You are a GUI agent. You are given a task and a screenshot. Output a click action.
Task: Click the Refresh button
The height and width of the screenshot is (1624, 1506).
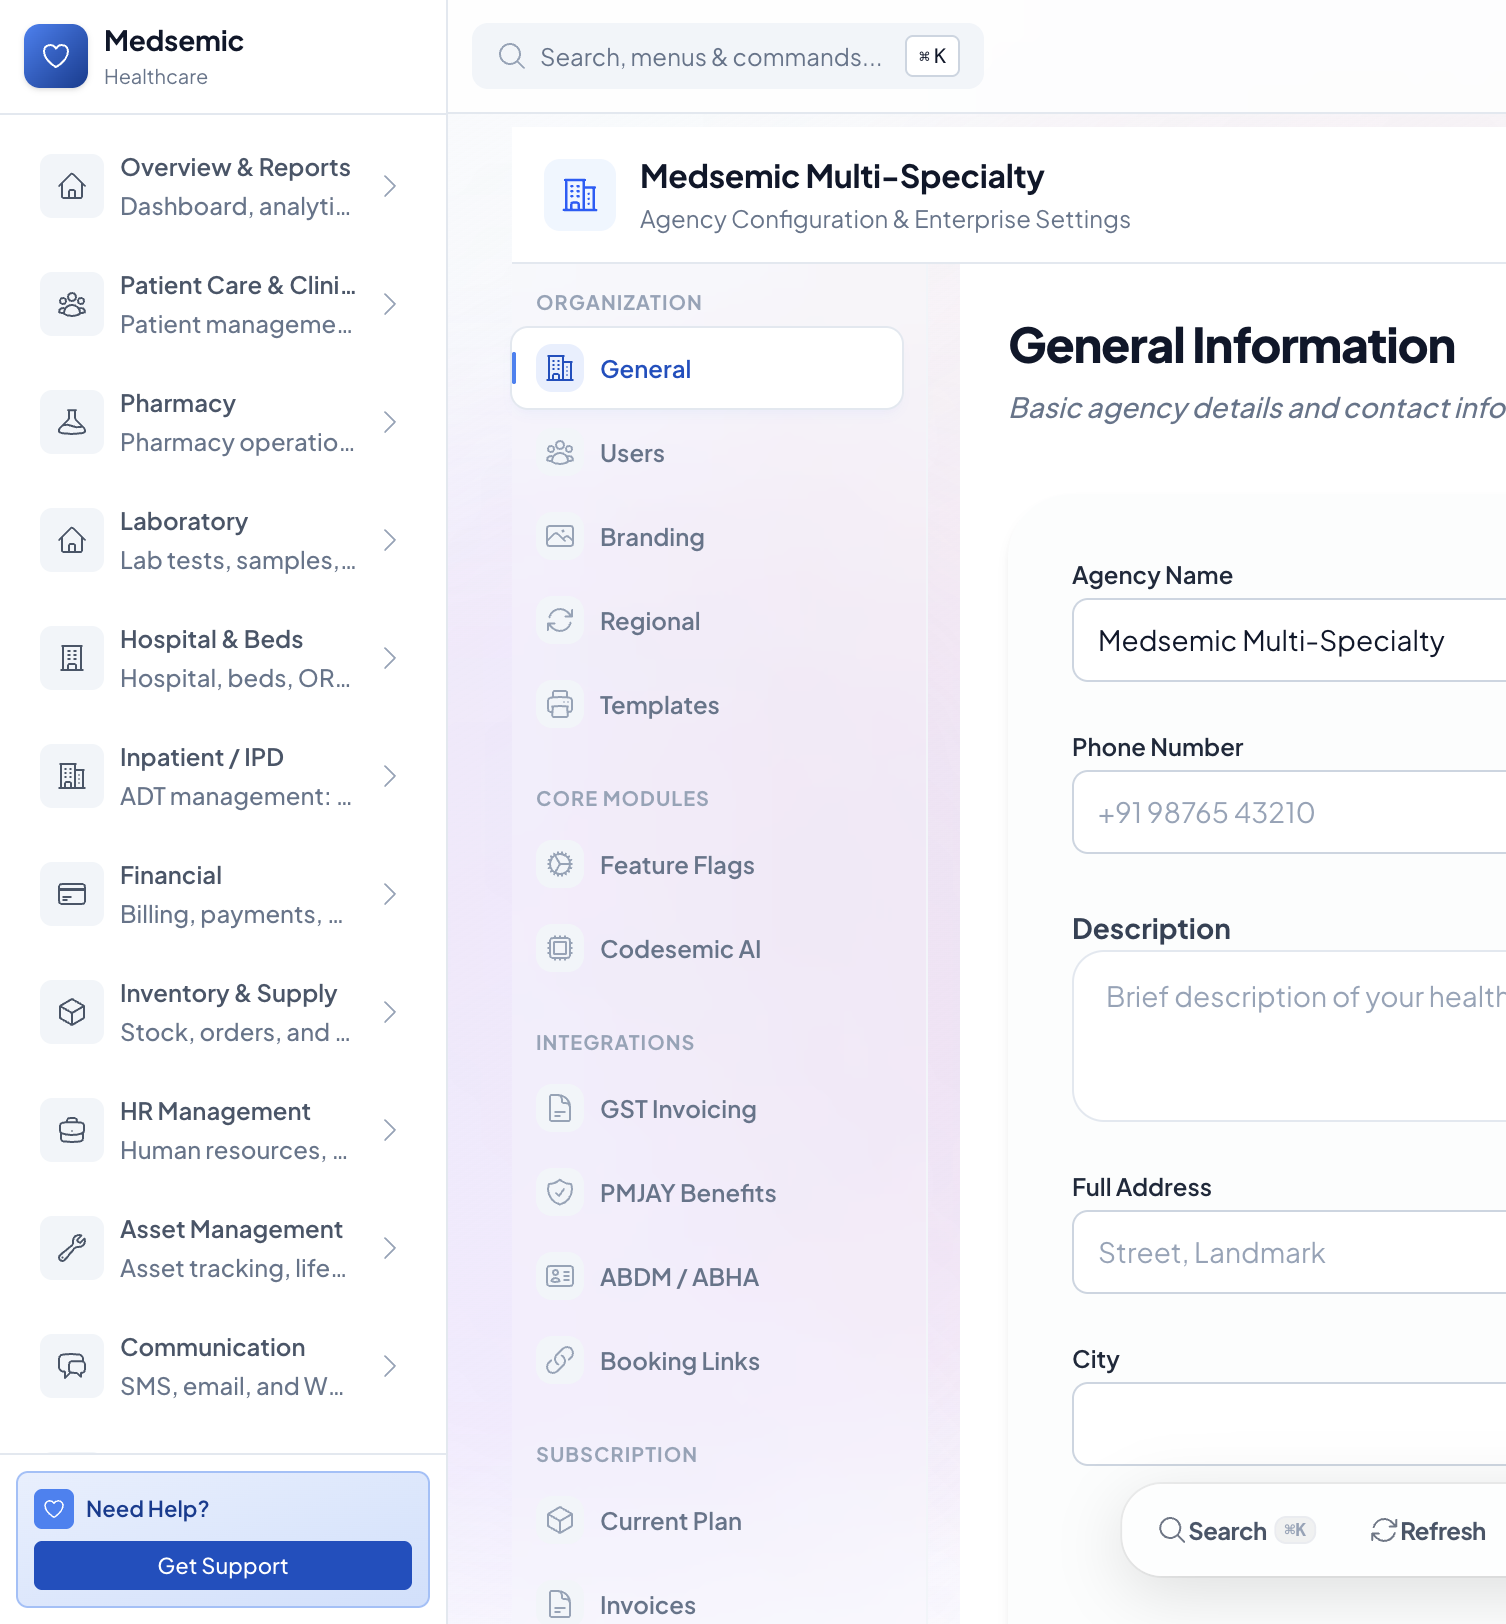tap(1428, 1531)
